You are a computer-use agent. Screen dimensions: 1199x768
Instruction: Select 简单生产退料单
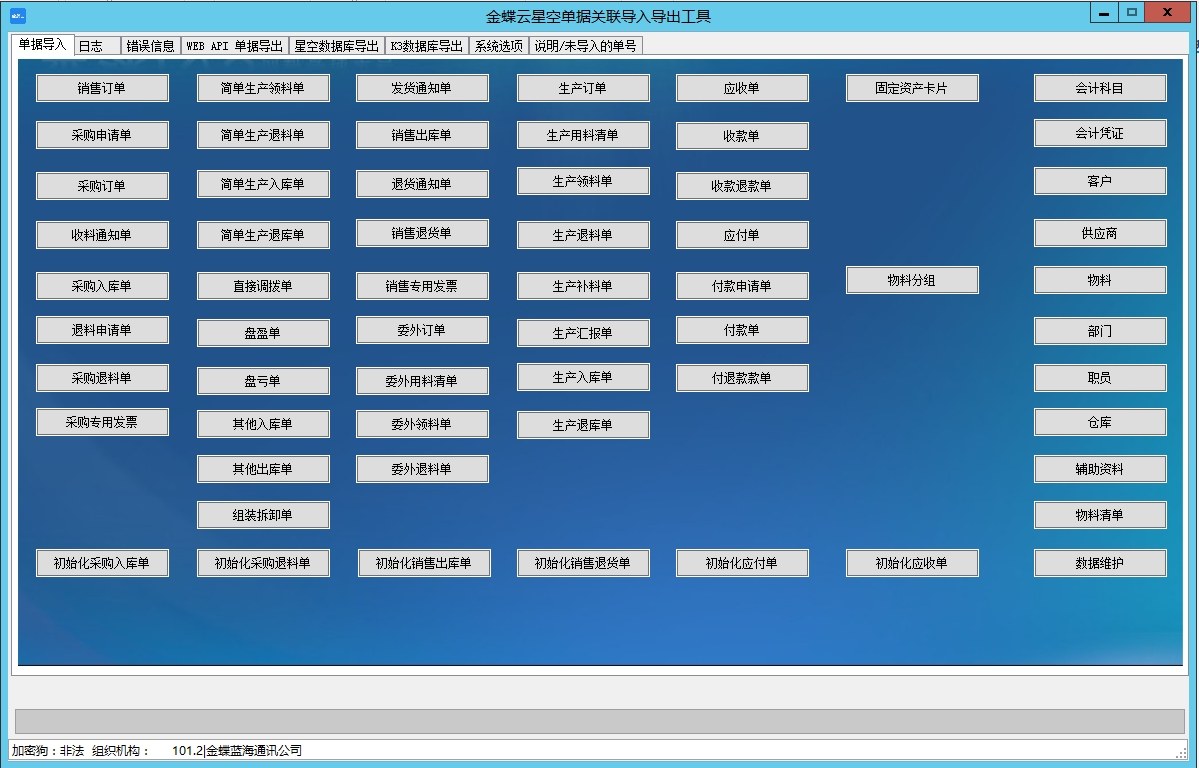tap(263, 135)
